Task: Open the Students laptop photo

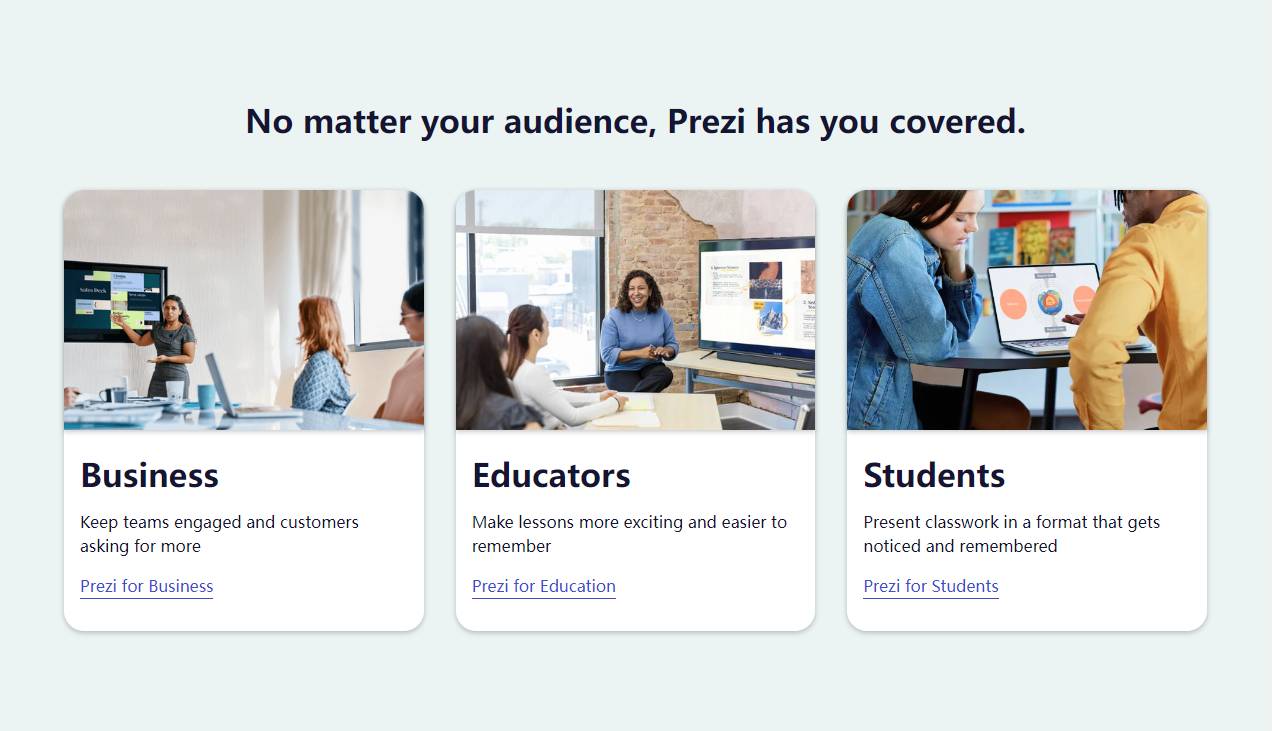Action: tap(1027, 310)
